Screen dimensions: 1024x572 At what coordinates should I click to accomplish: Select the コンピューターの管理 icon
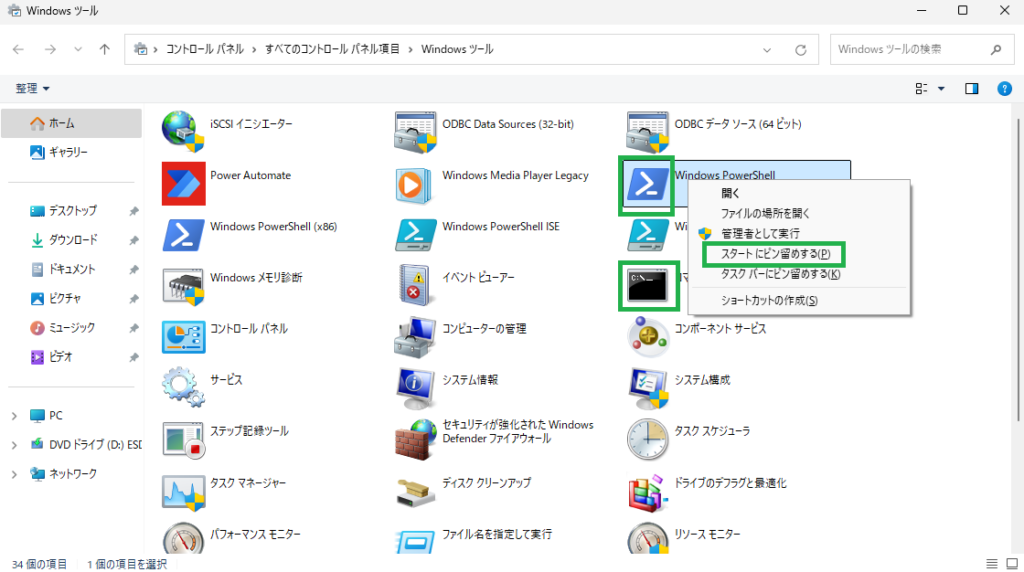[x=415, y=337]
